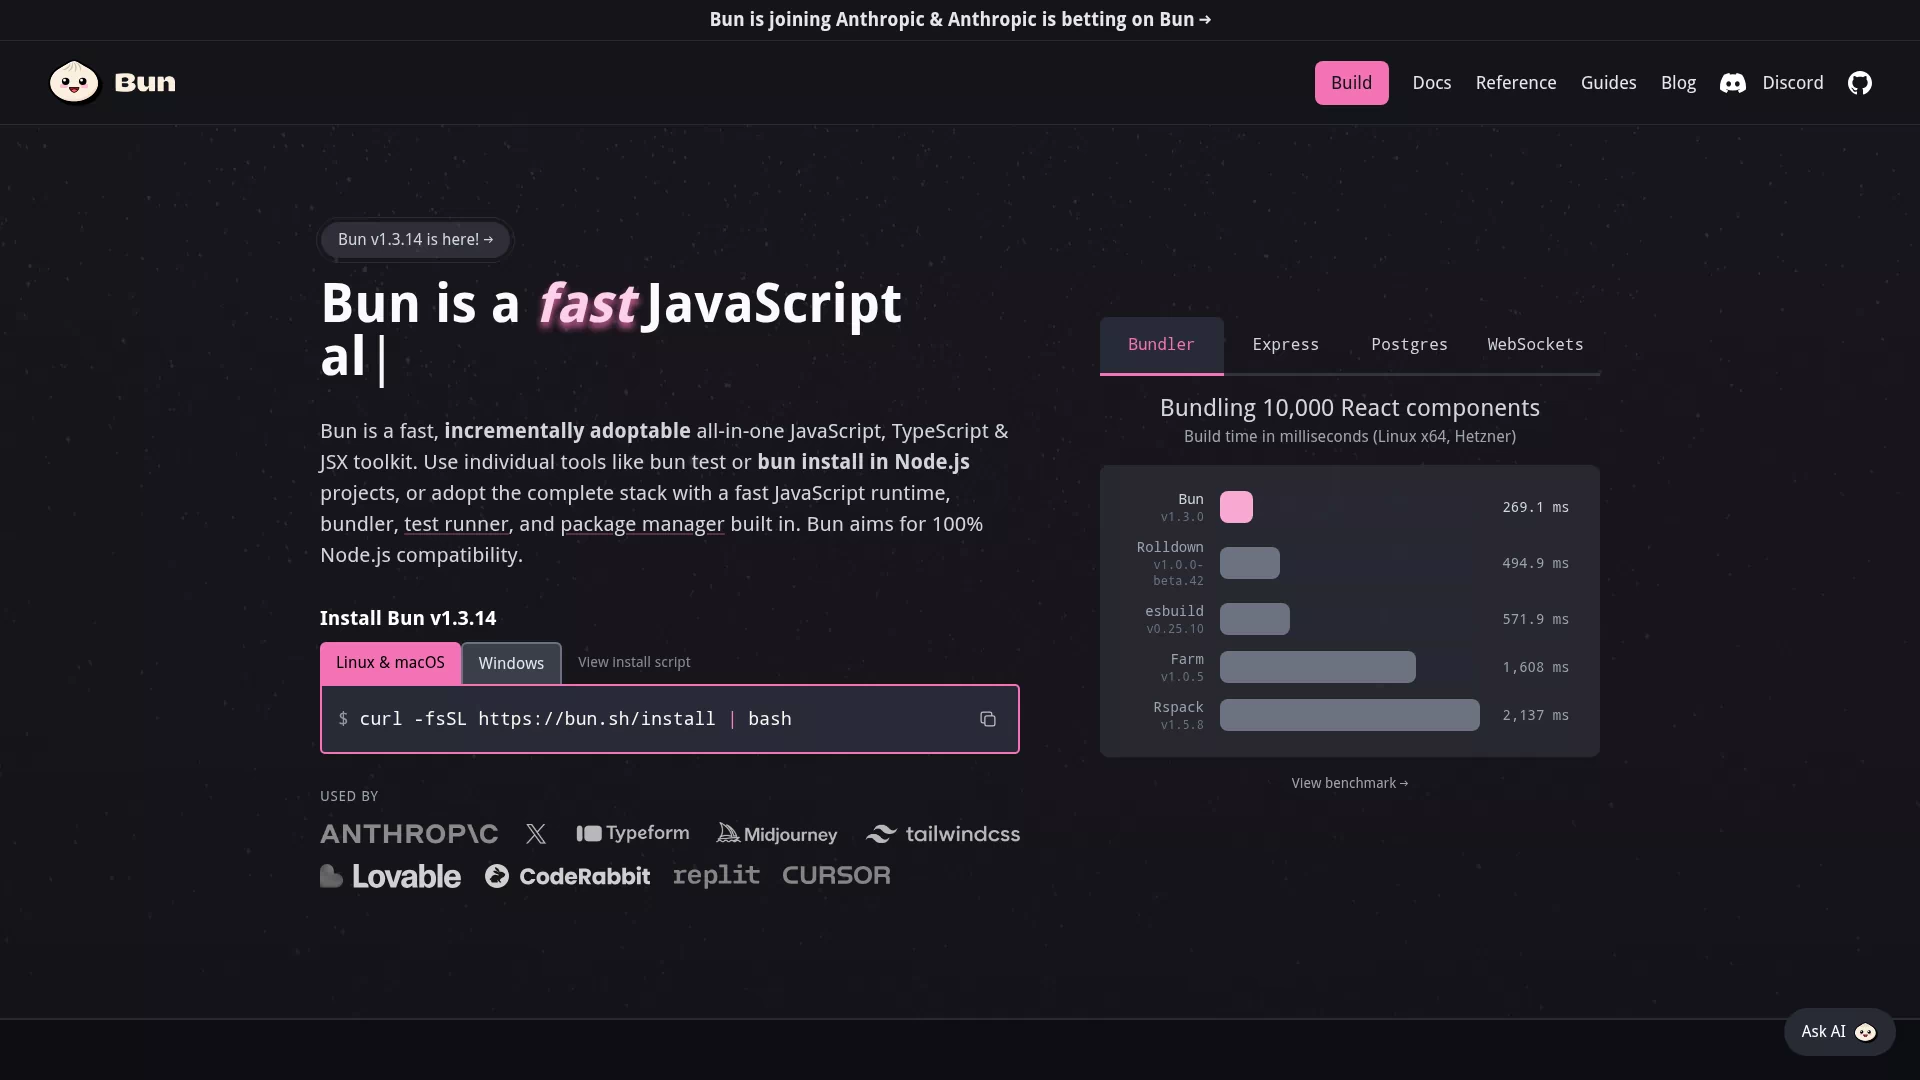1920x1080 pixels.
Task: Click the View benchmark link
Action: coord(1349,783)
